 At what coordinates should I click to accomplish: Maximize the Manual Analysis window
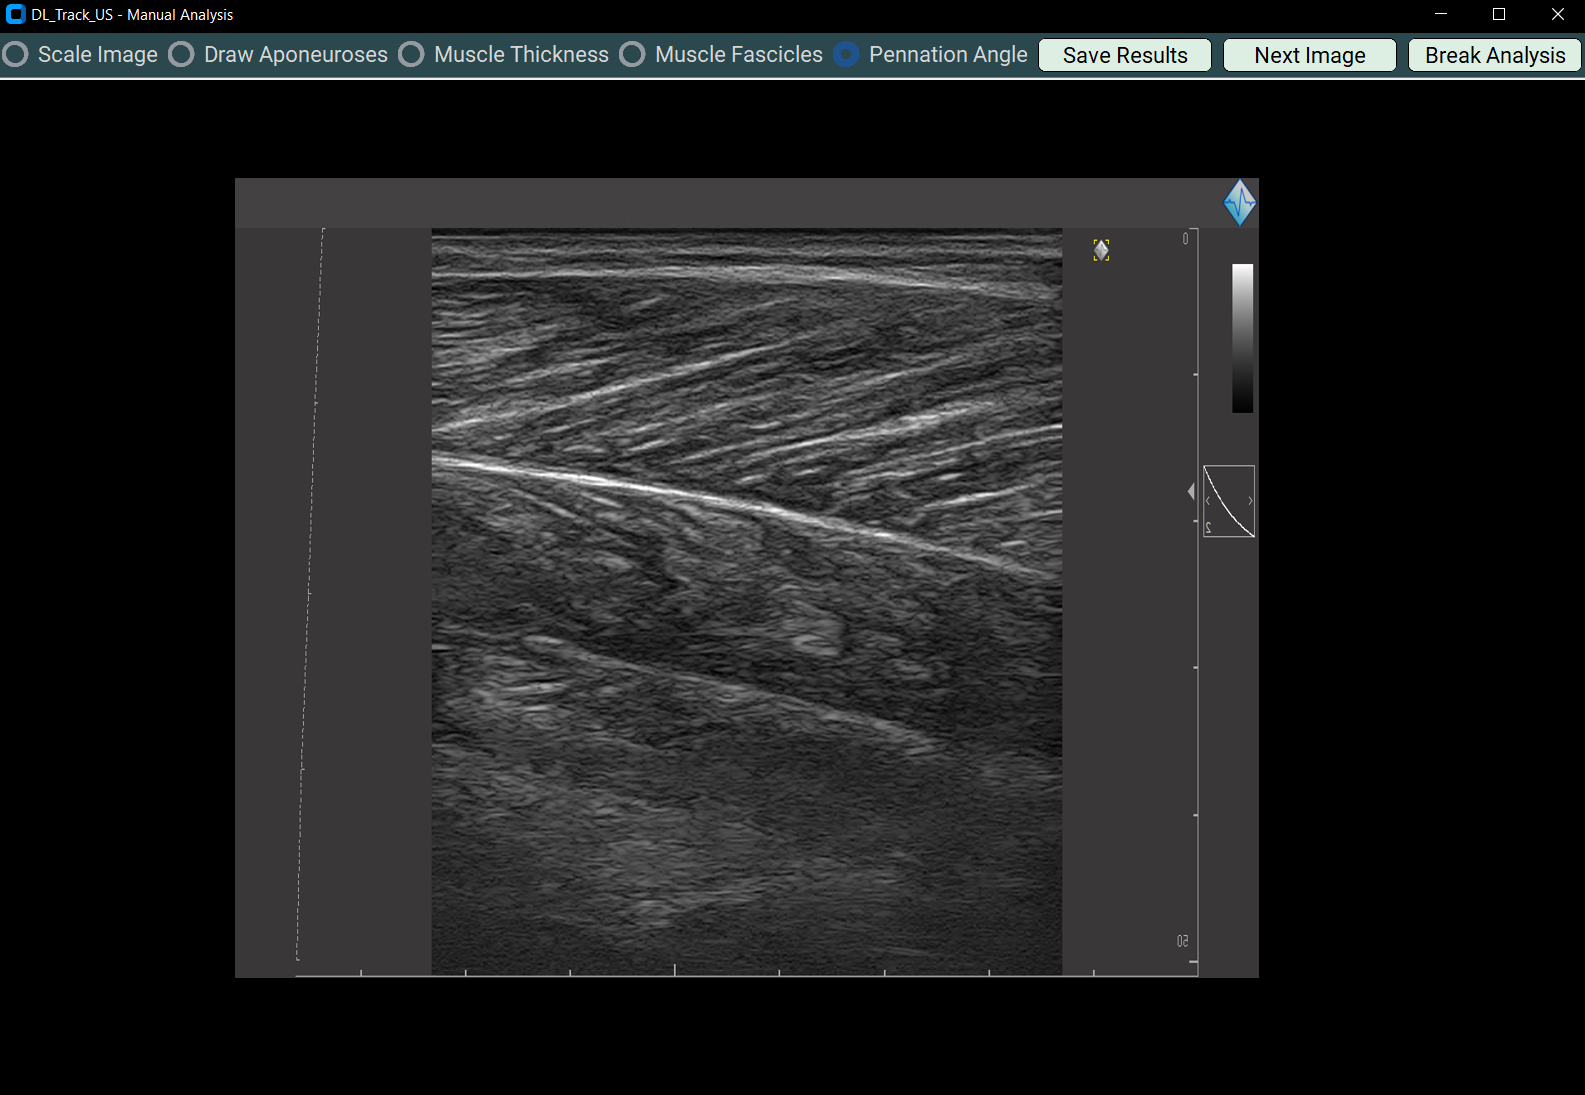click(1499, 14)
